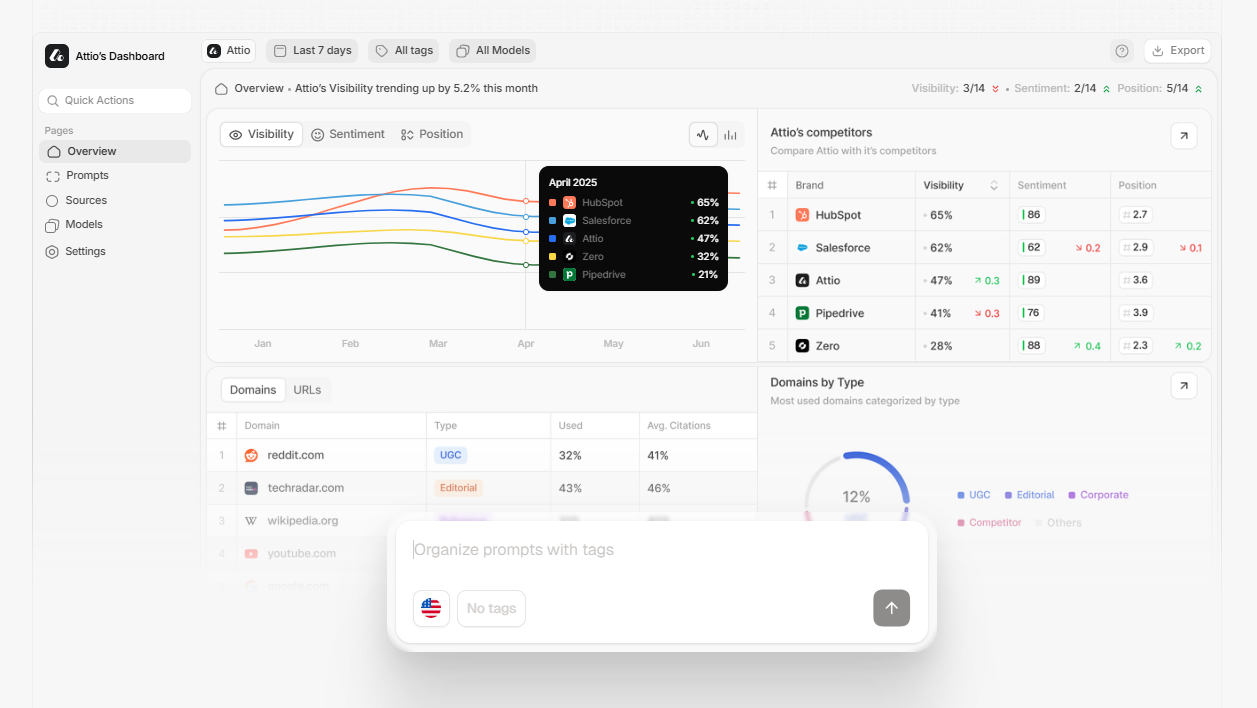Select the Sentiment chart tab
This screenshot has height=708, width=1257.
348,135
